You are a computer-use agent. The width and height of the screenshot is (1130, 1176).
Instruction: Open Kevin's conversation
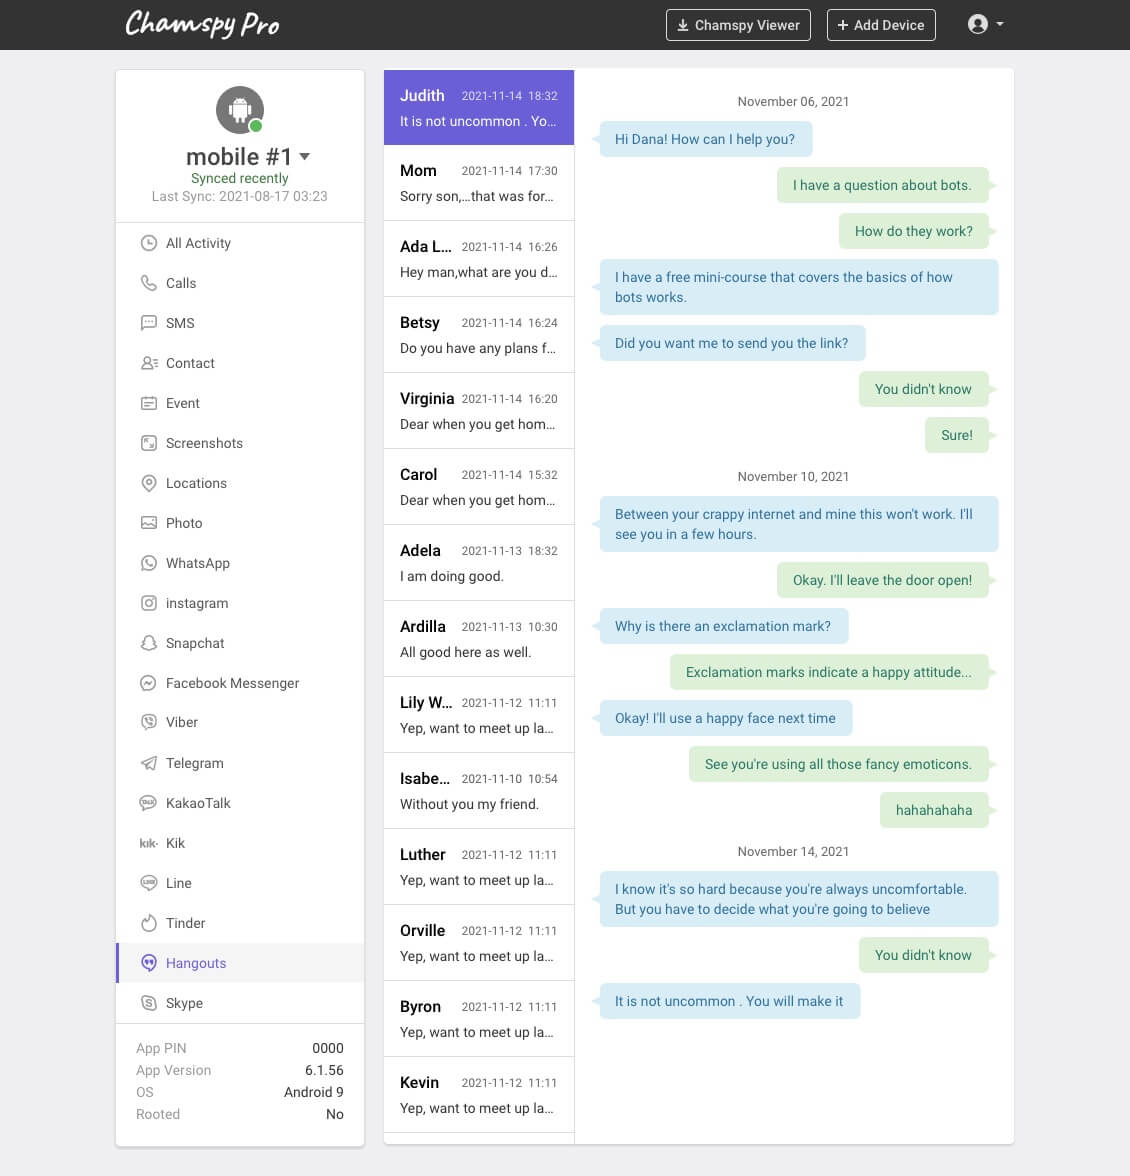tap(478, 1095)
